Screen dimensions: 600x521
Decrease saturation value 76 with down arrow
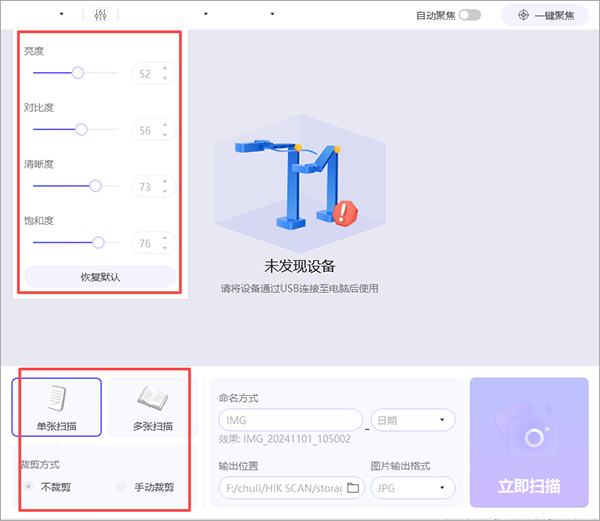coord(165,248)
